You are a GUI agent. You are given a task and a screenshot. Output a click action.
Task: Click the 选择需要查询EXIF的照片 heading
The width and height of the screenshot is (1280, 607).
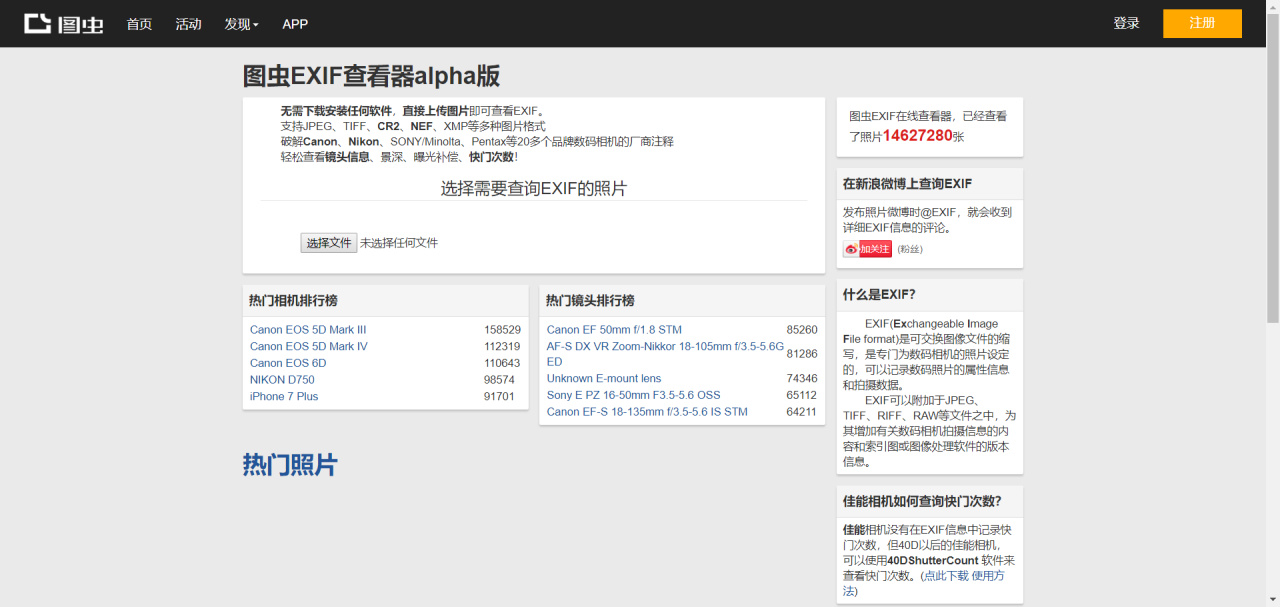[534, 188]
